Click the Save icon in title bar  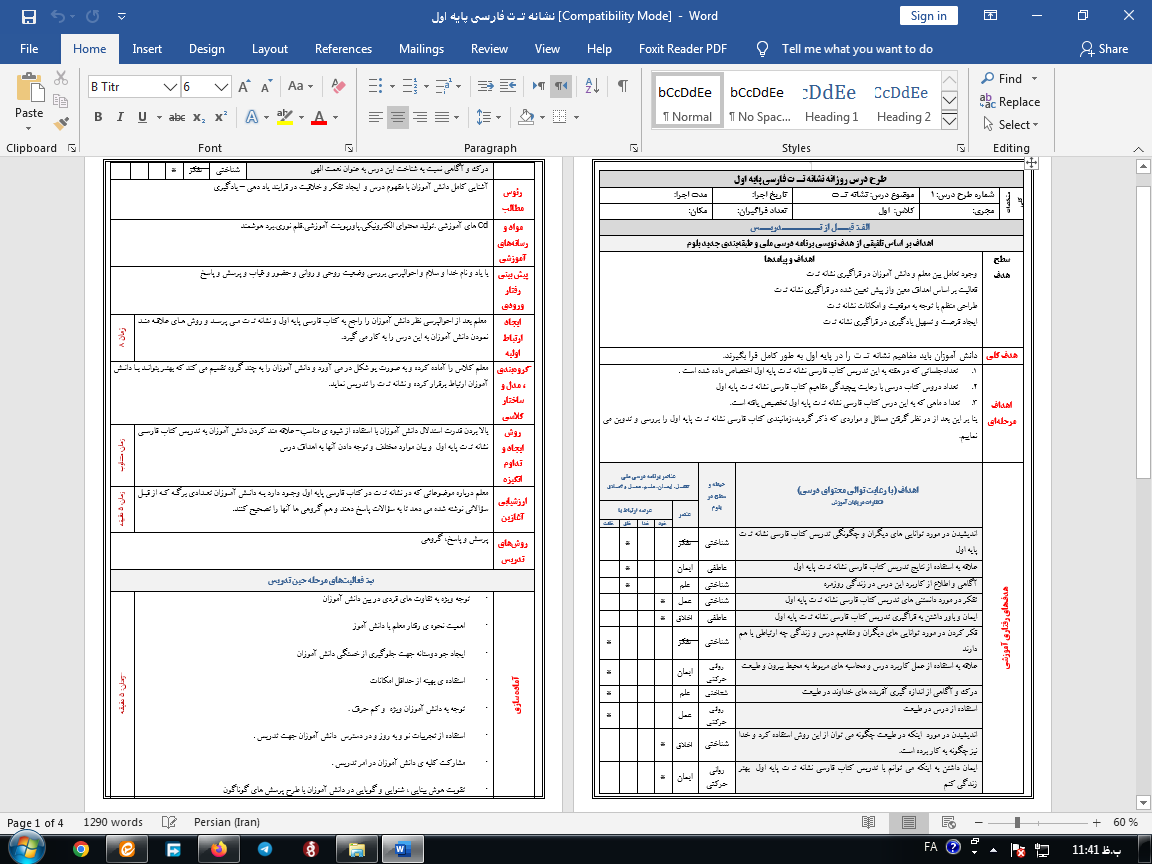28,16
